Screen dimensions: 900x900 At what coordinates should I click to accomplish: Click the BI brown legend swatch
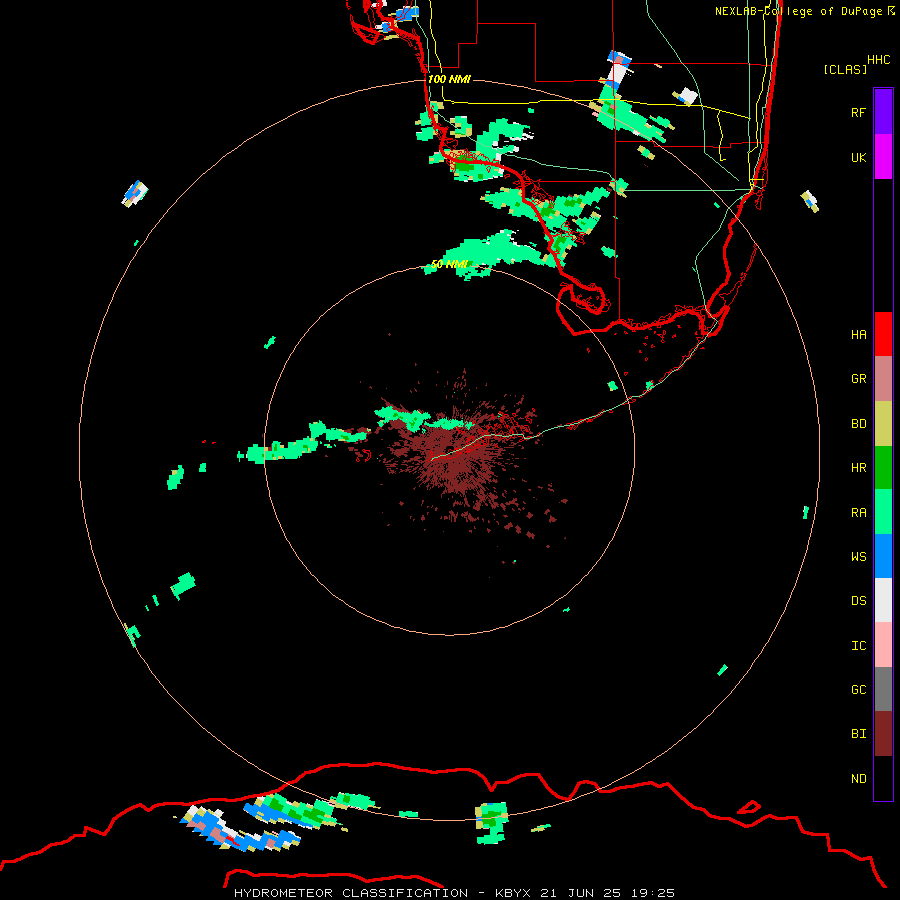(x=883, y=734)
